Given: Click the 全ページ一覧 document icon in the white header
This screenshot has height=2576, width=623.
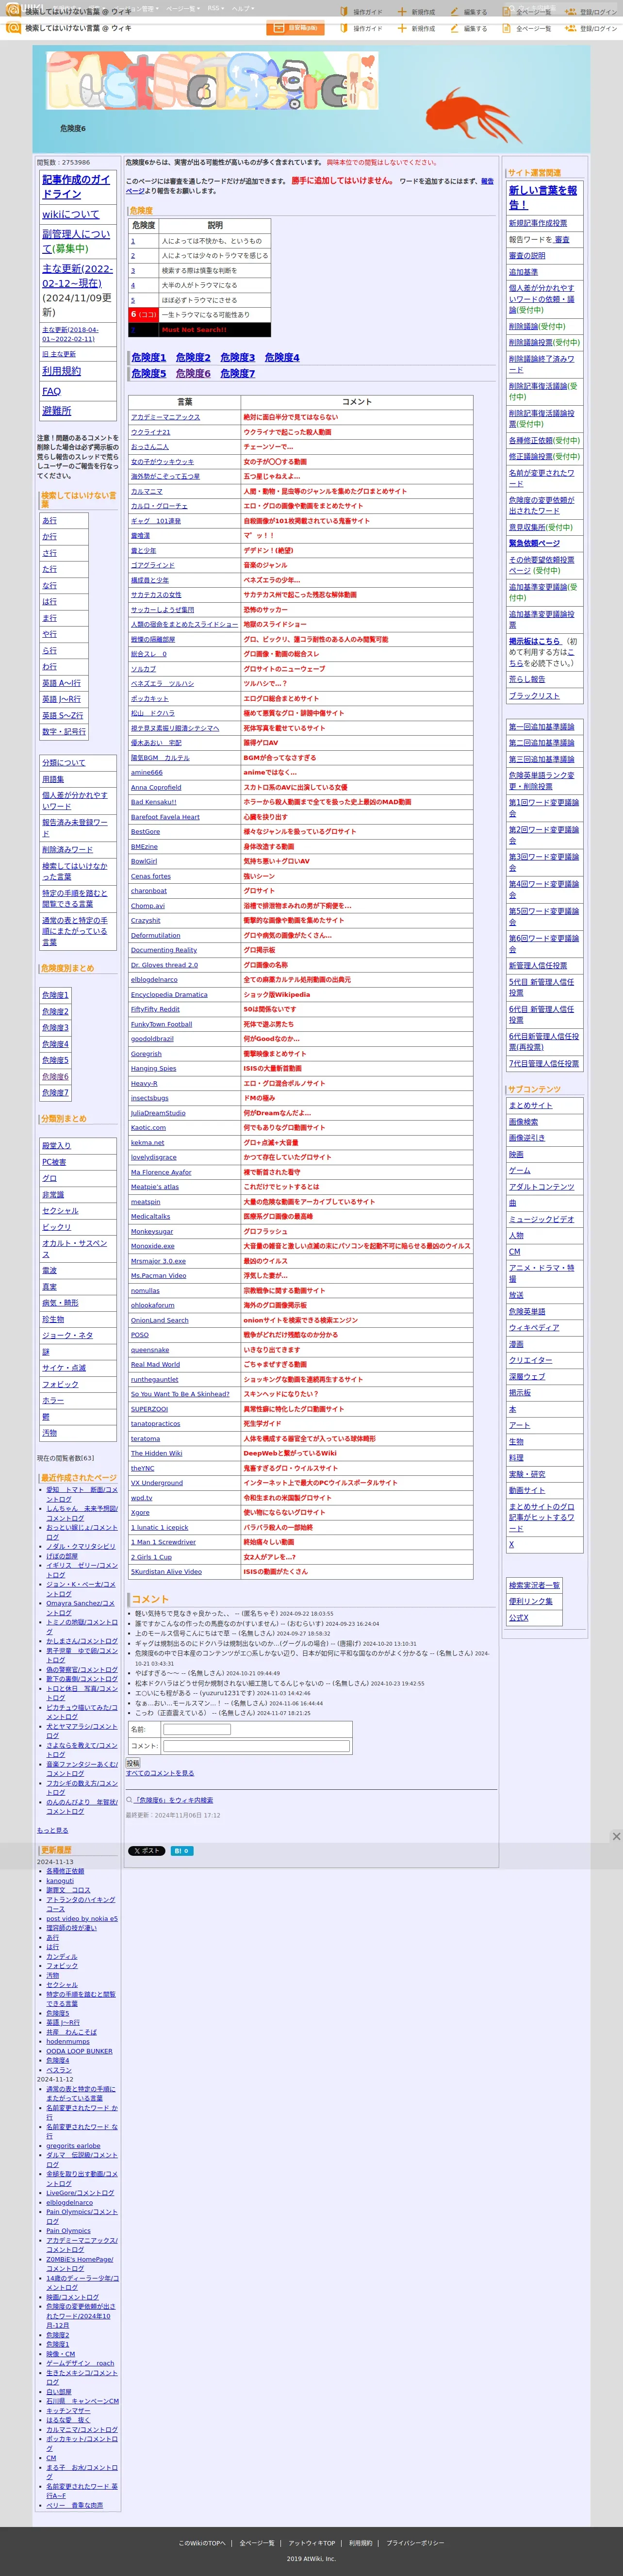Looking at the screenshot, I should point(507,28).
